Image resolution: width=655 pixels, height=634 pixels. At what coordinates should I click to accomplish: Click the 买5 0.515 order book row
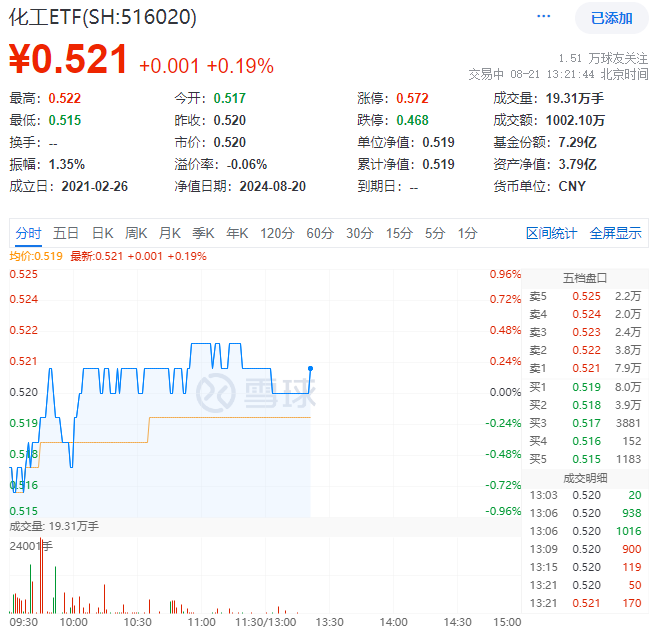point(585,459)
